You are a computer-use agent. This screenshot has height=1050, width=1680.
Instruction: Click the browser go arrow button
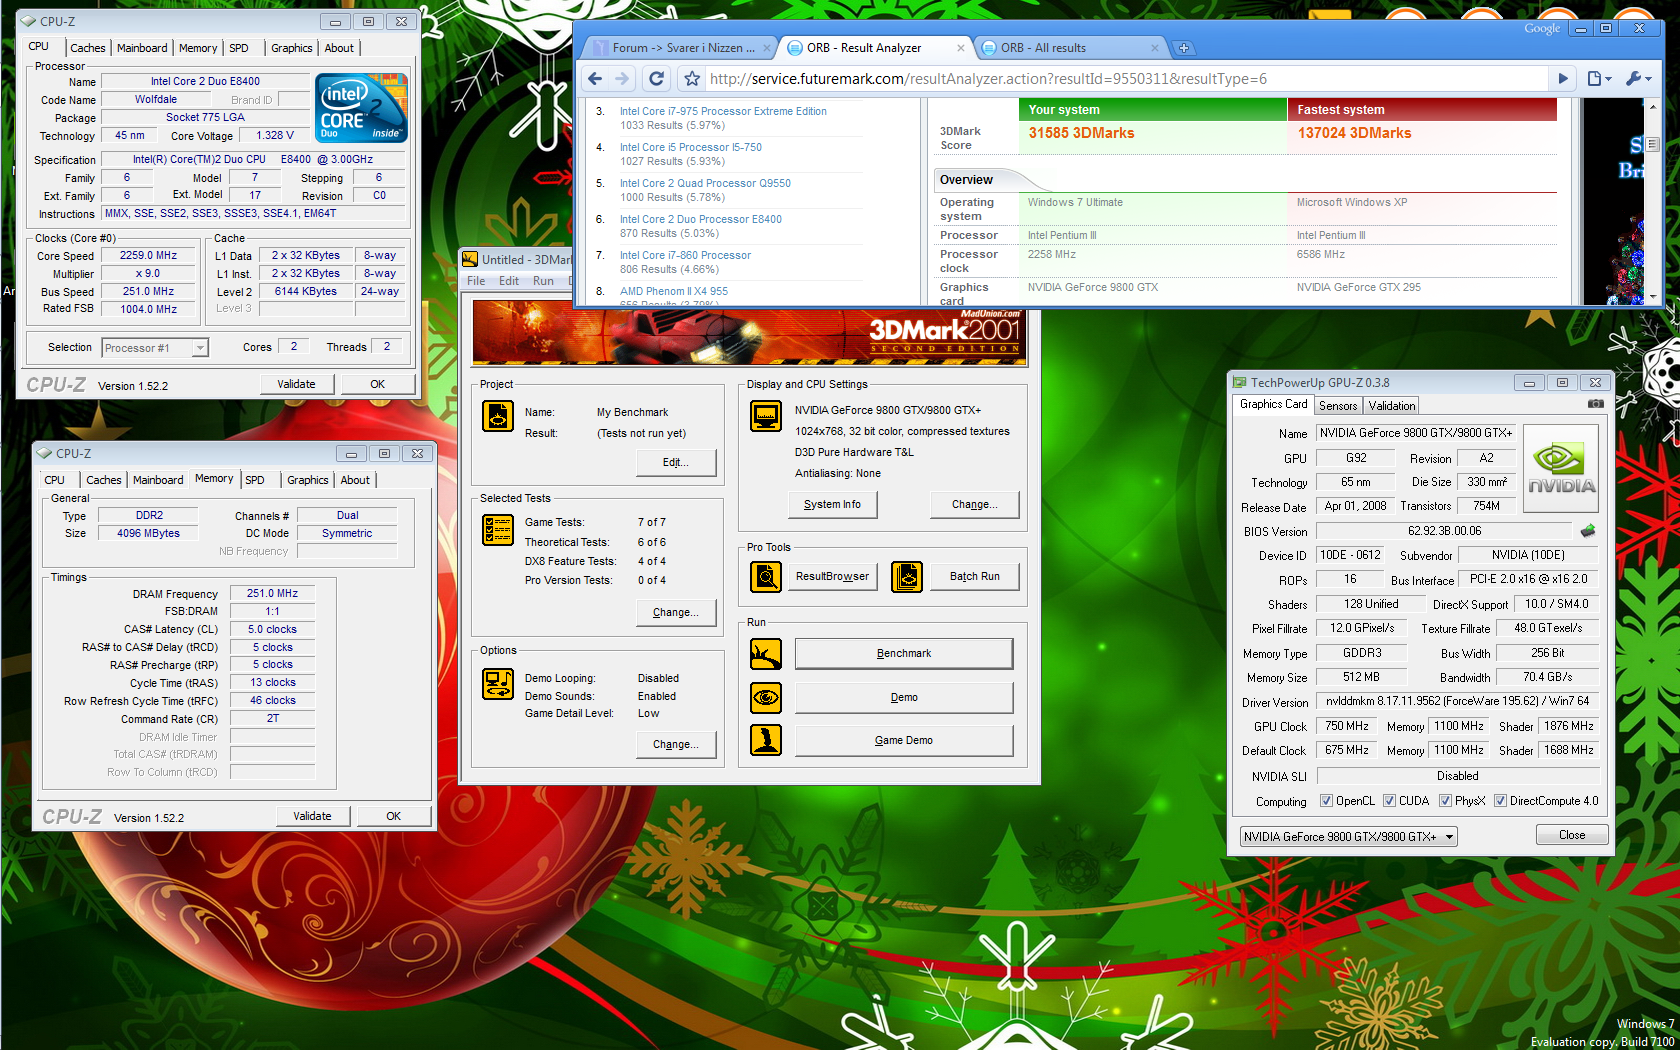[1563, 79]
